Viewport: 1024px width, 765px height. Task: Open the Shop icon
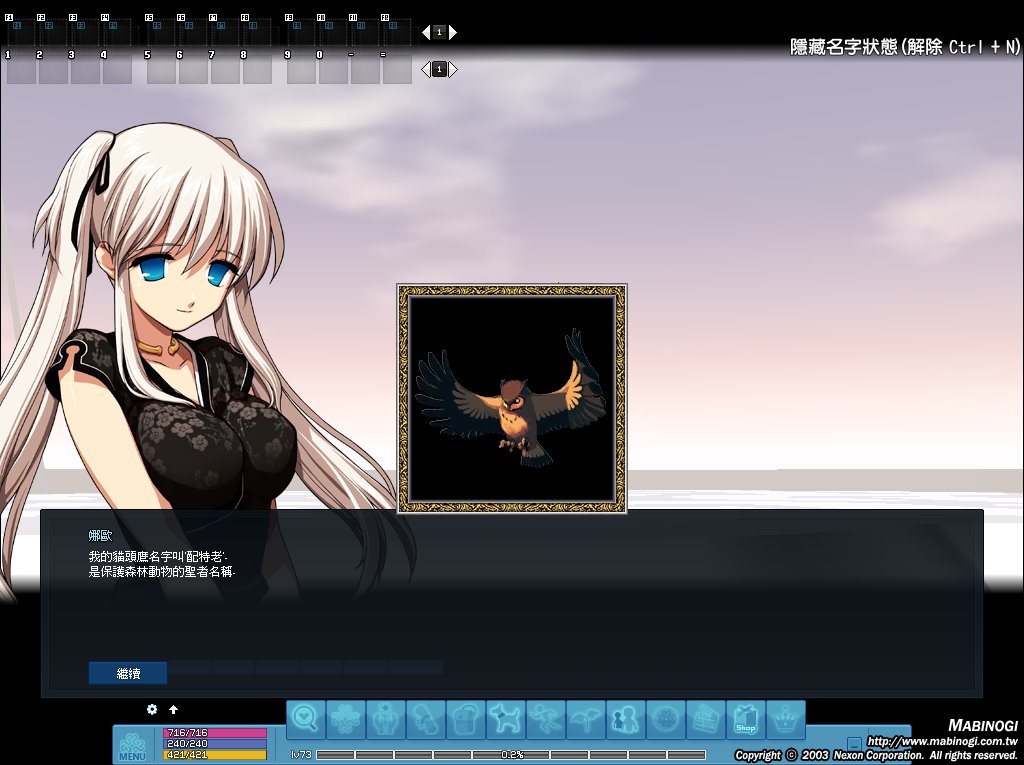coord(746,719)
